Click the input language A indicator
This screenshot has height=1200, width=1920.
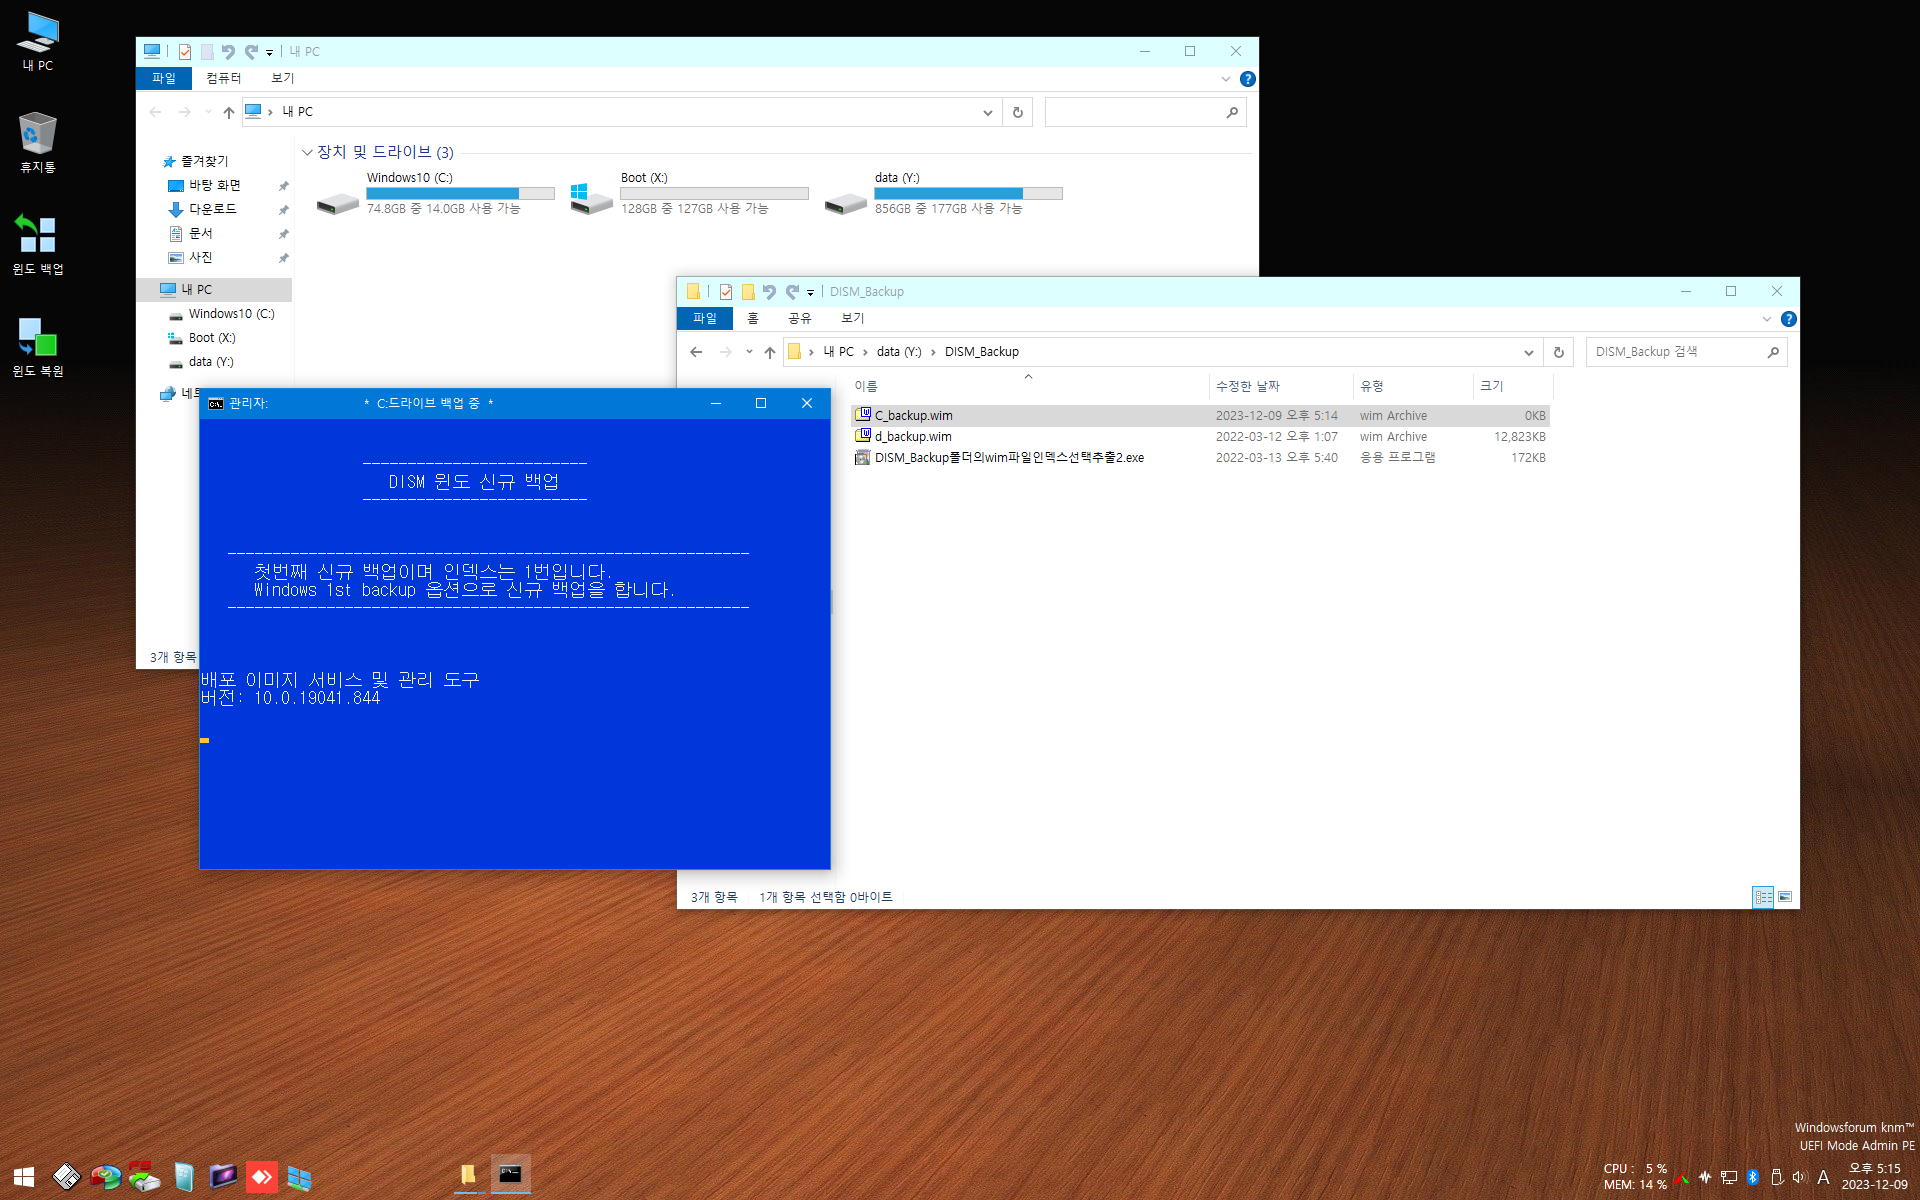(1823, 1177)
